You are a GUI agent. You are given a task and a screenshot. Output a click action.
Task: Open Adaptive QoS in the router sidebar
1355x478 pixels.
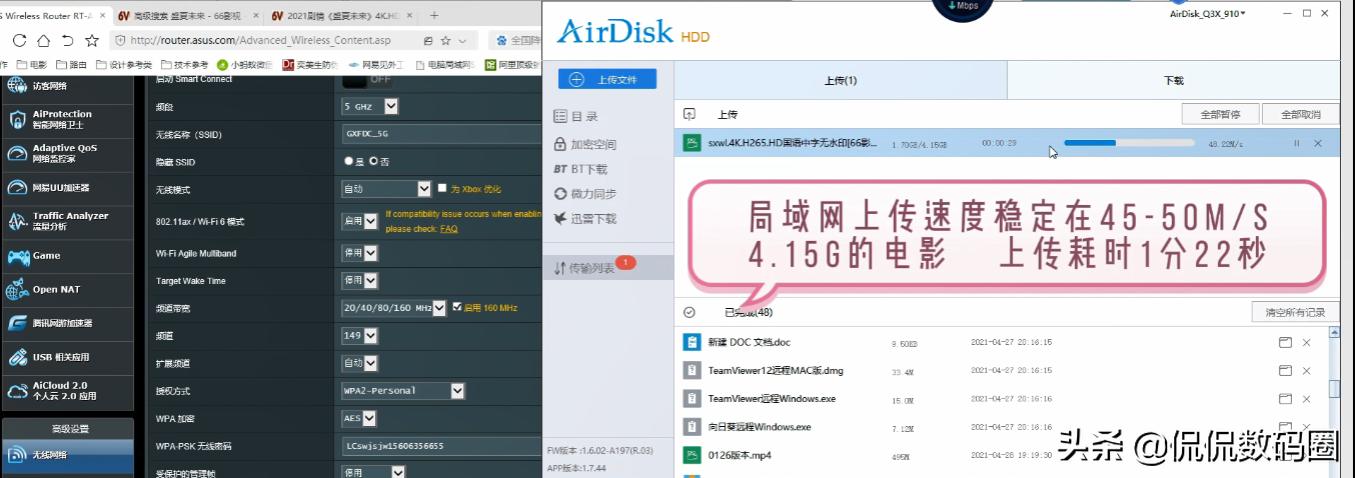pos(67,153)
